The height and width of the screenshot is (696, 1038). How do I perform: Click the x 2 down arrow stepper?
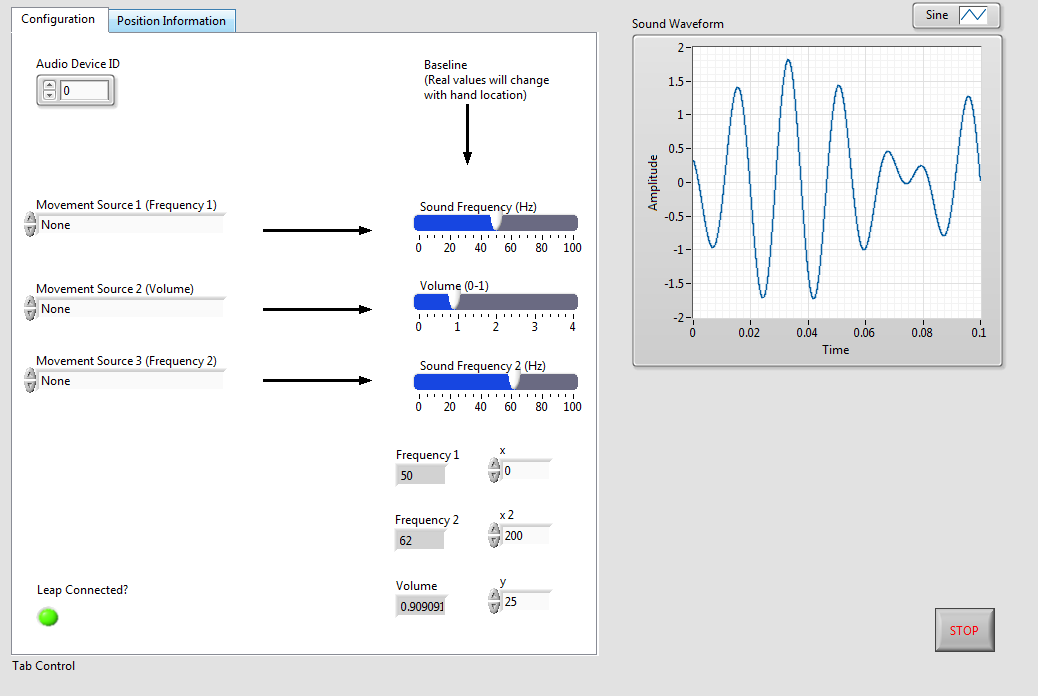tap(494, 540)
